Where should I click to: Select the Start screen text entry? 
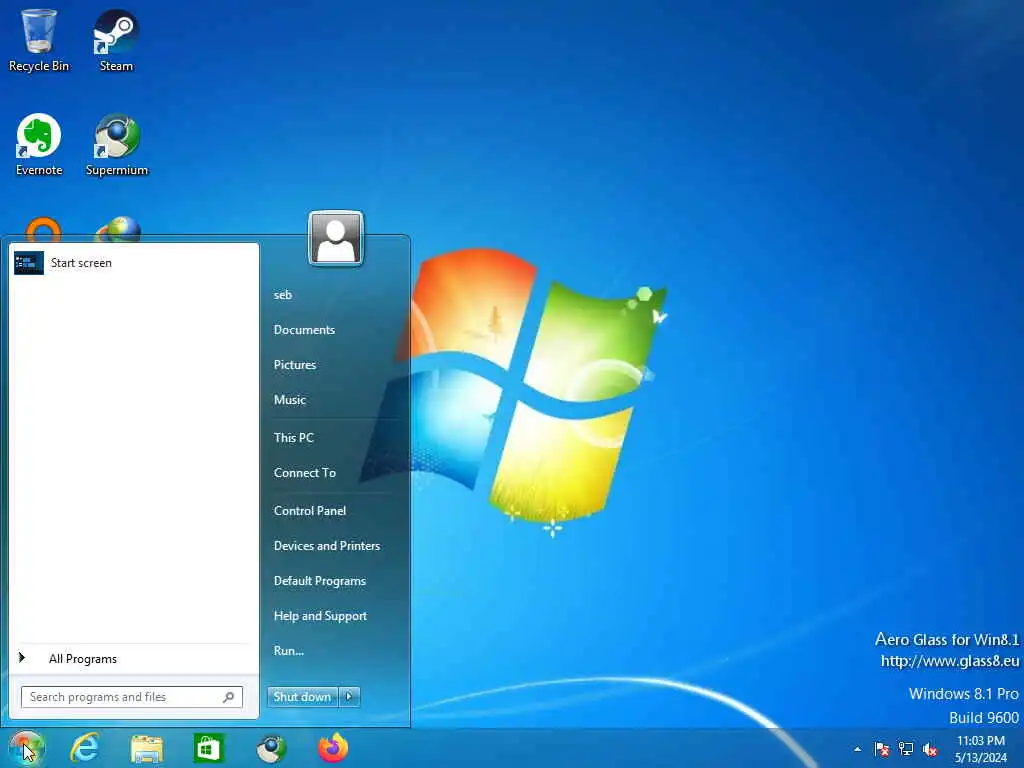(x=81, y=263)
